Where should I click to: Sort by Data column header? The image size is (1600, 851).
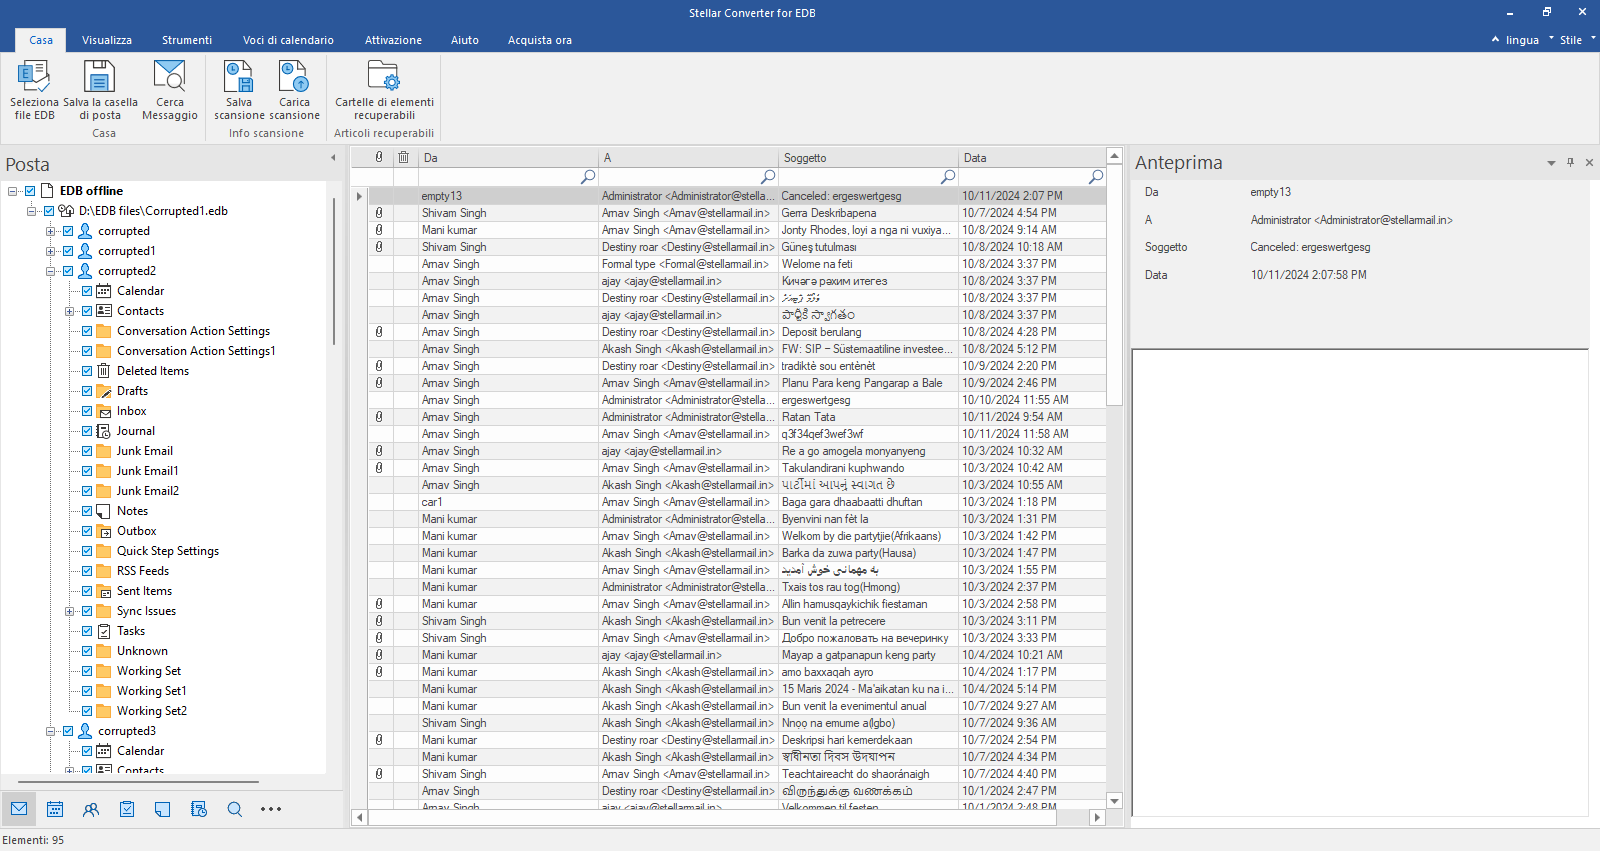tap(1032, 157)
